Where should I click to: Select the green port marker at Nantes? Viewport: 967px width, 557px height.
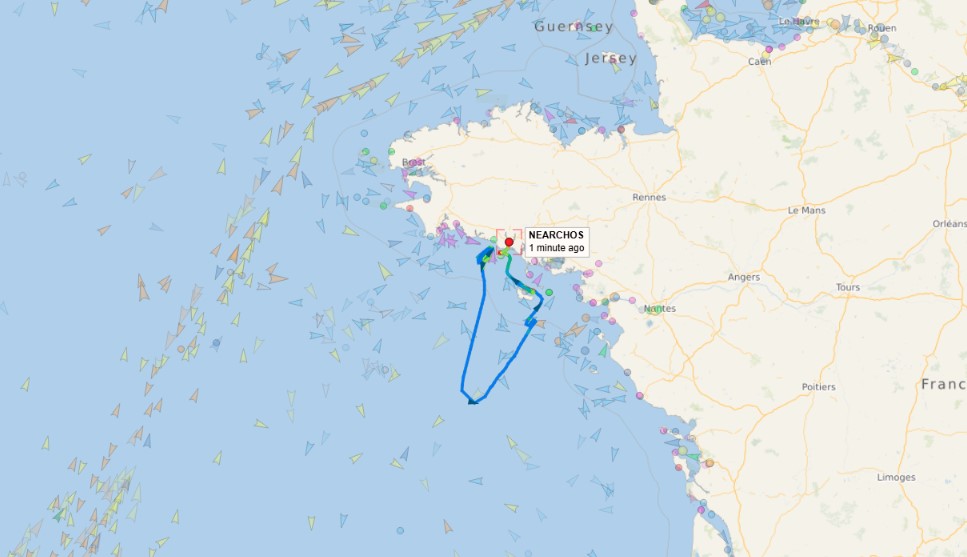(653, 311)
